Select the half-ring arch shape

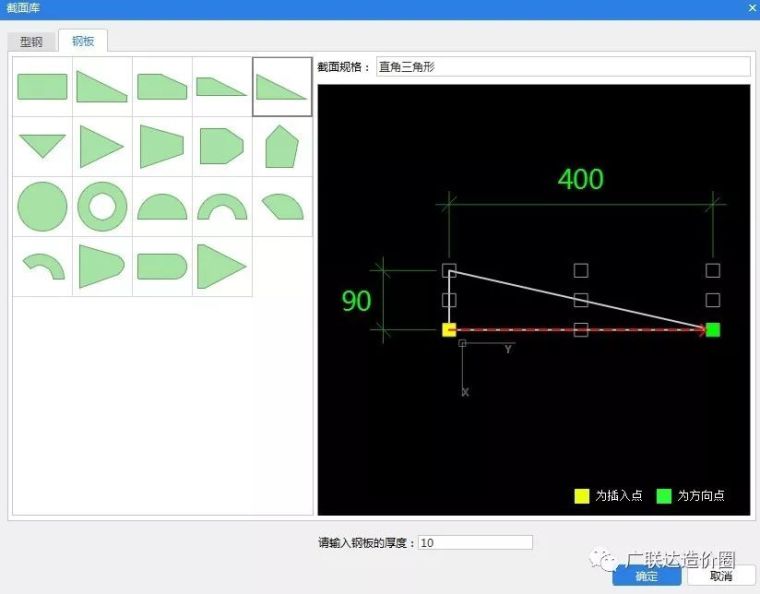222,207
